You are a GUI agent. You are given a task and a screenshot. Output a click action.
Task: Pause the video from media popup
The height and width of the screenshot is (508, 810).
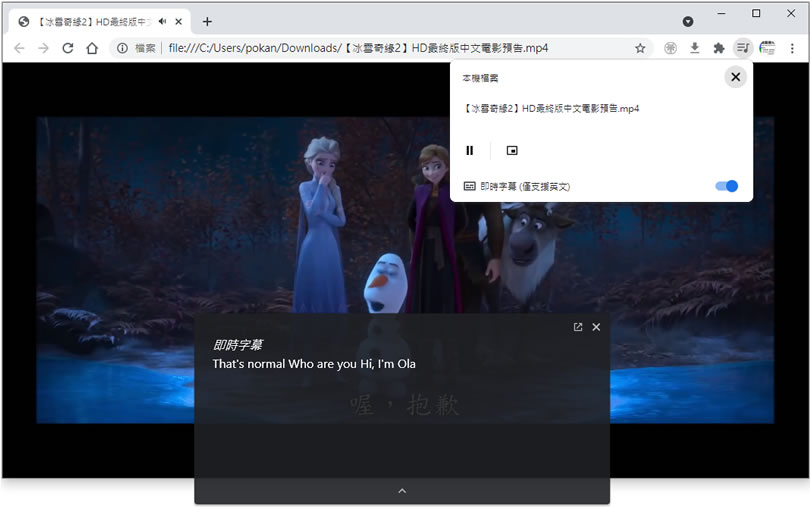pos(470,150)
